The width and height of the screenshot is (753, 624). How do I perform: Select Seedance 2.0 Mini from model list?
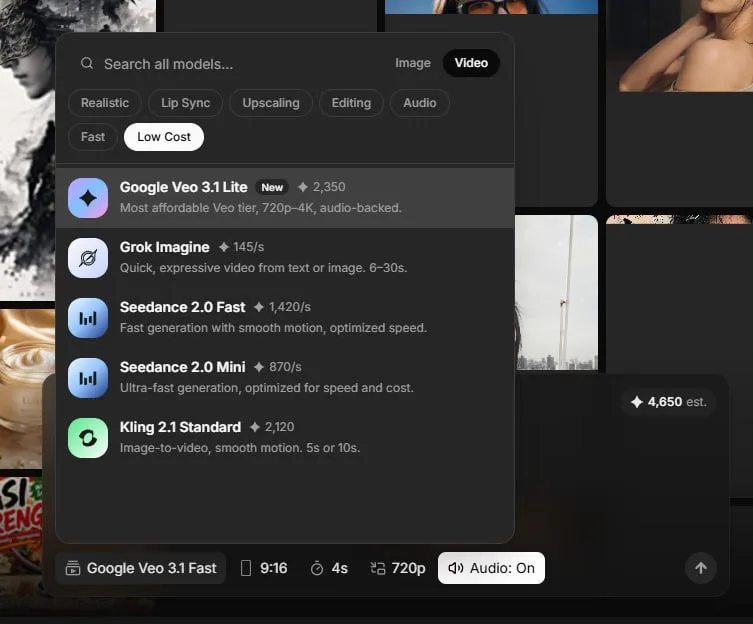pyautogui.click(x=285, y=378)
